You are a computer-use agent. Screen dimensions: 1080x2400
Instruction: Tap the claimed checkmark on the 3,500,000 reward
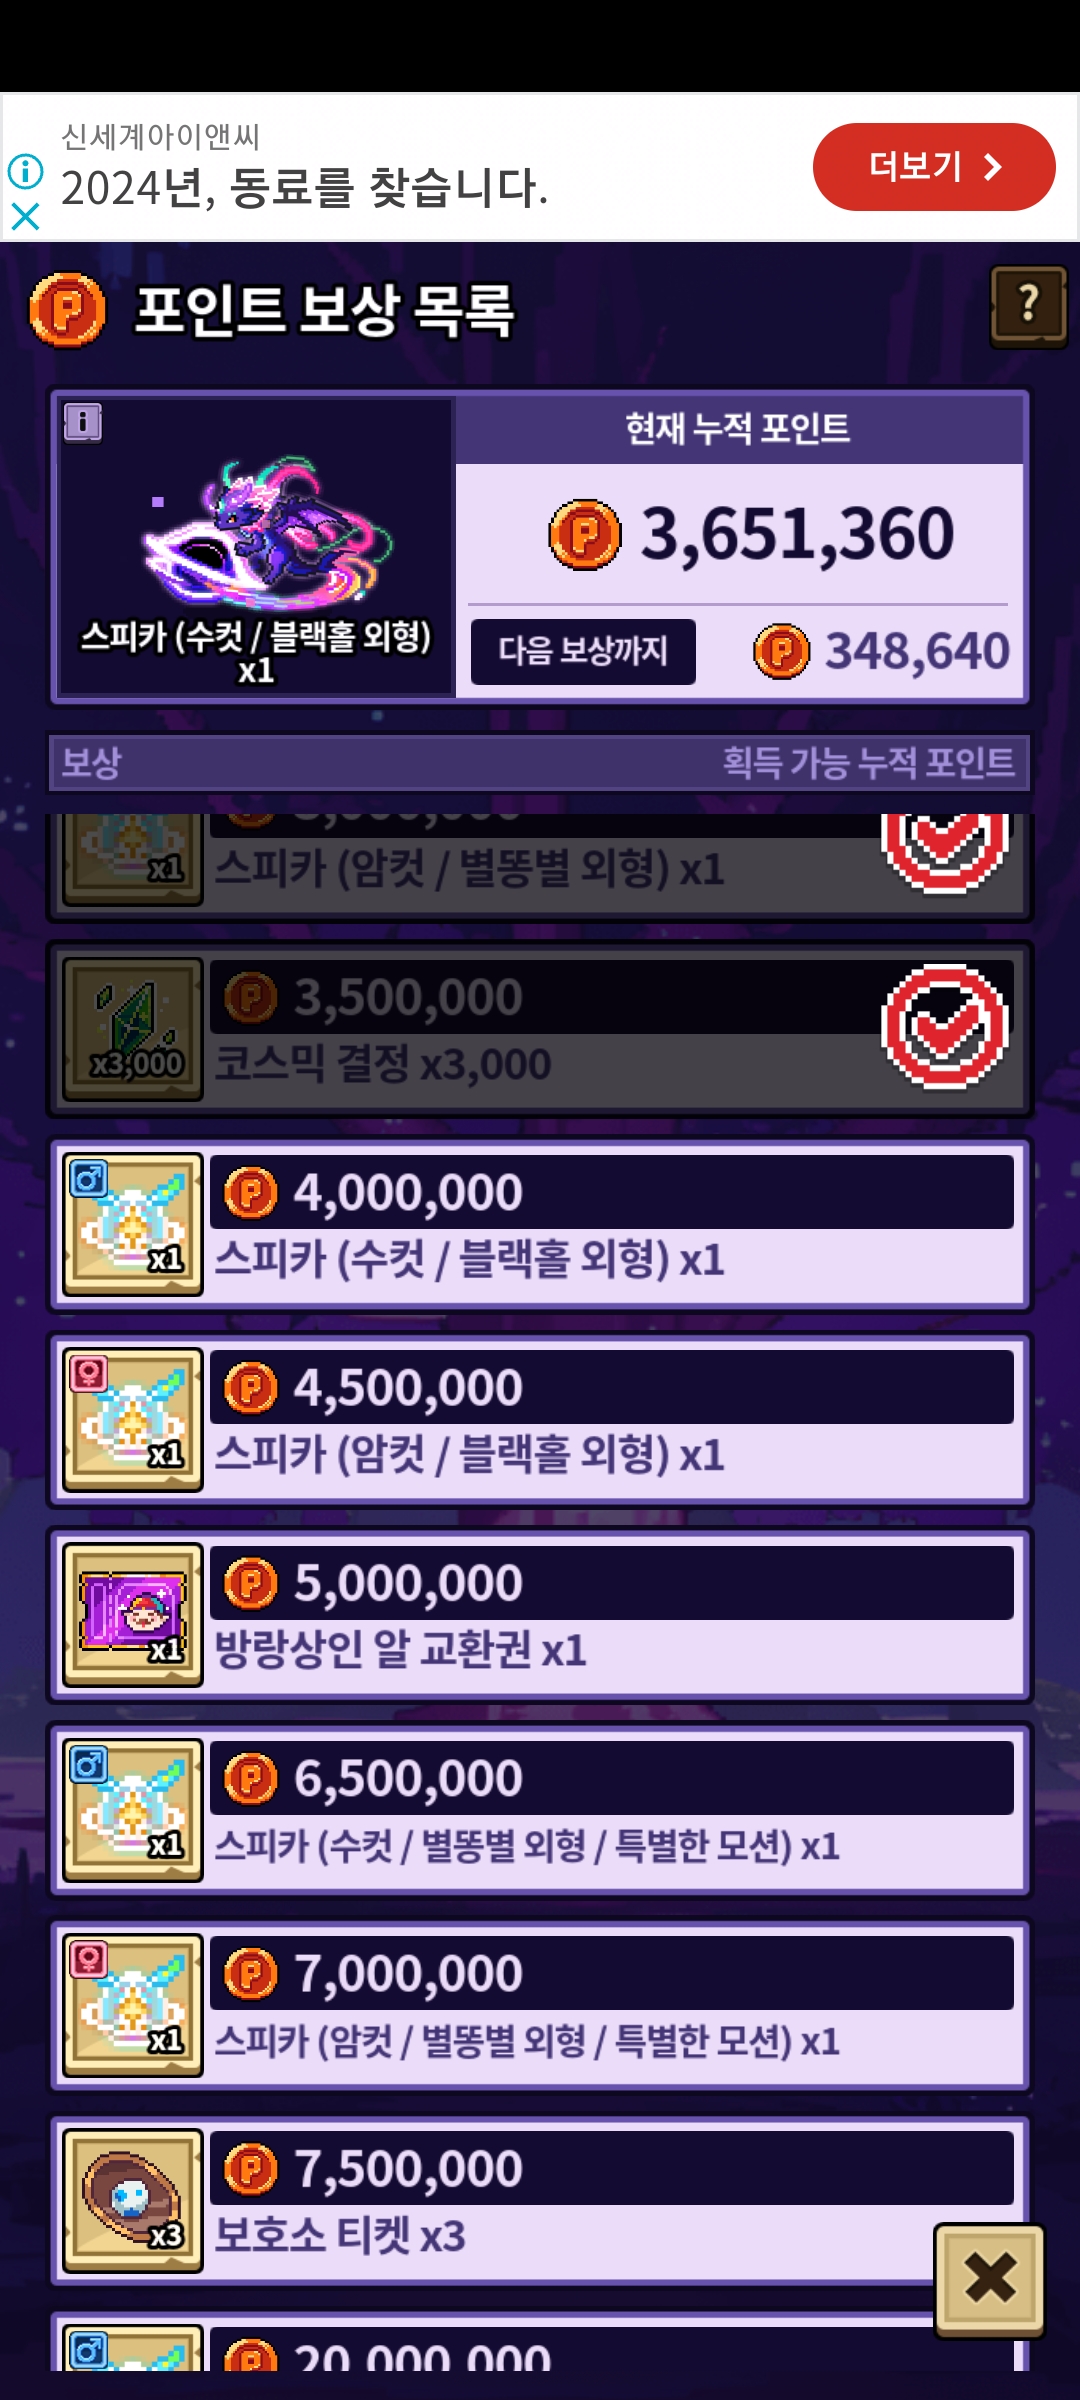pos(945,1027)
